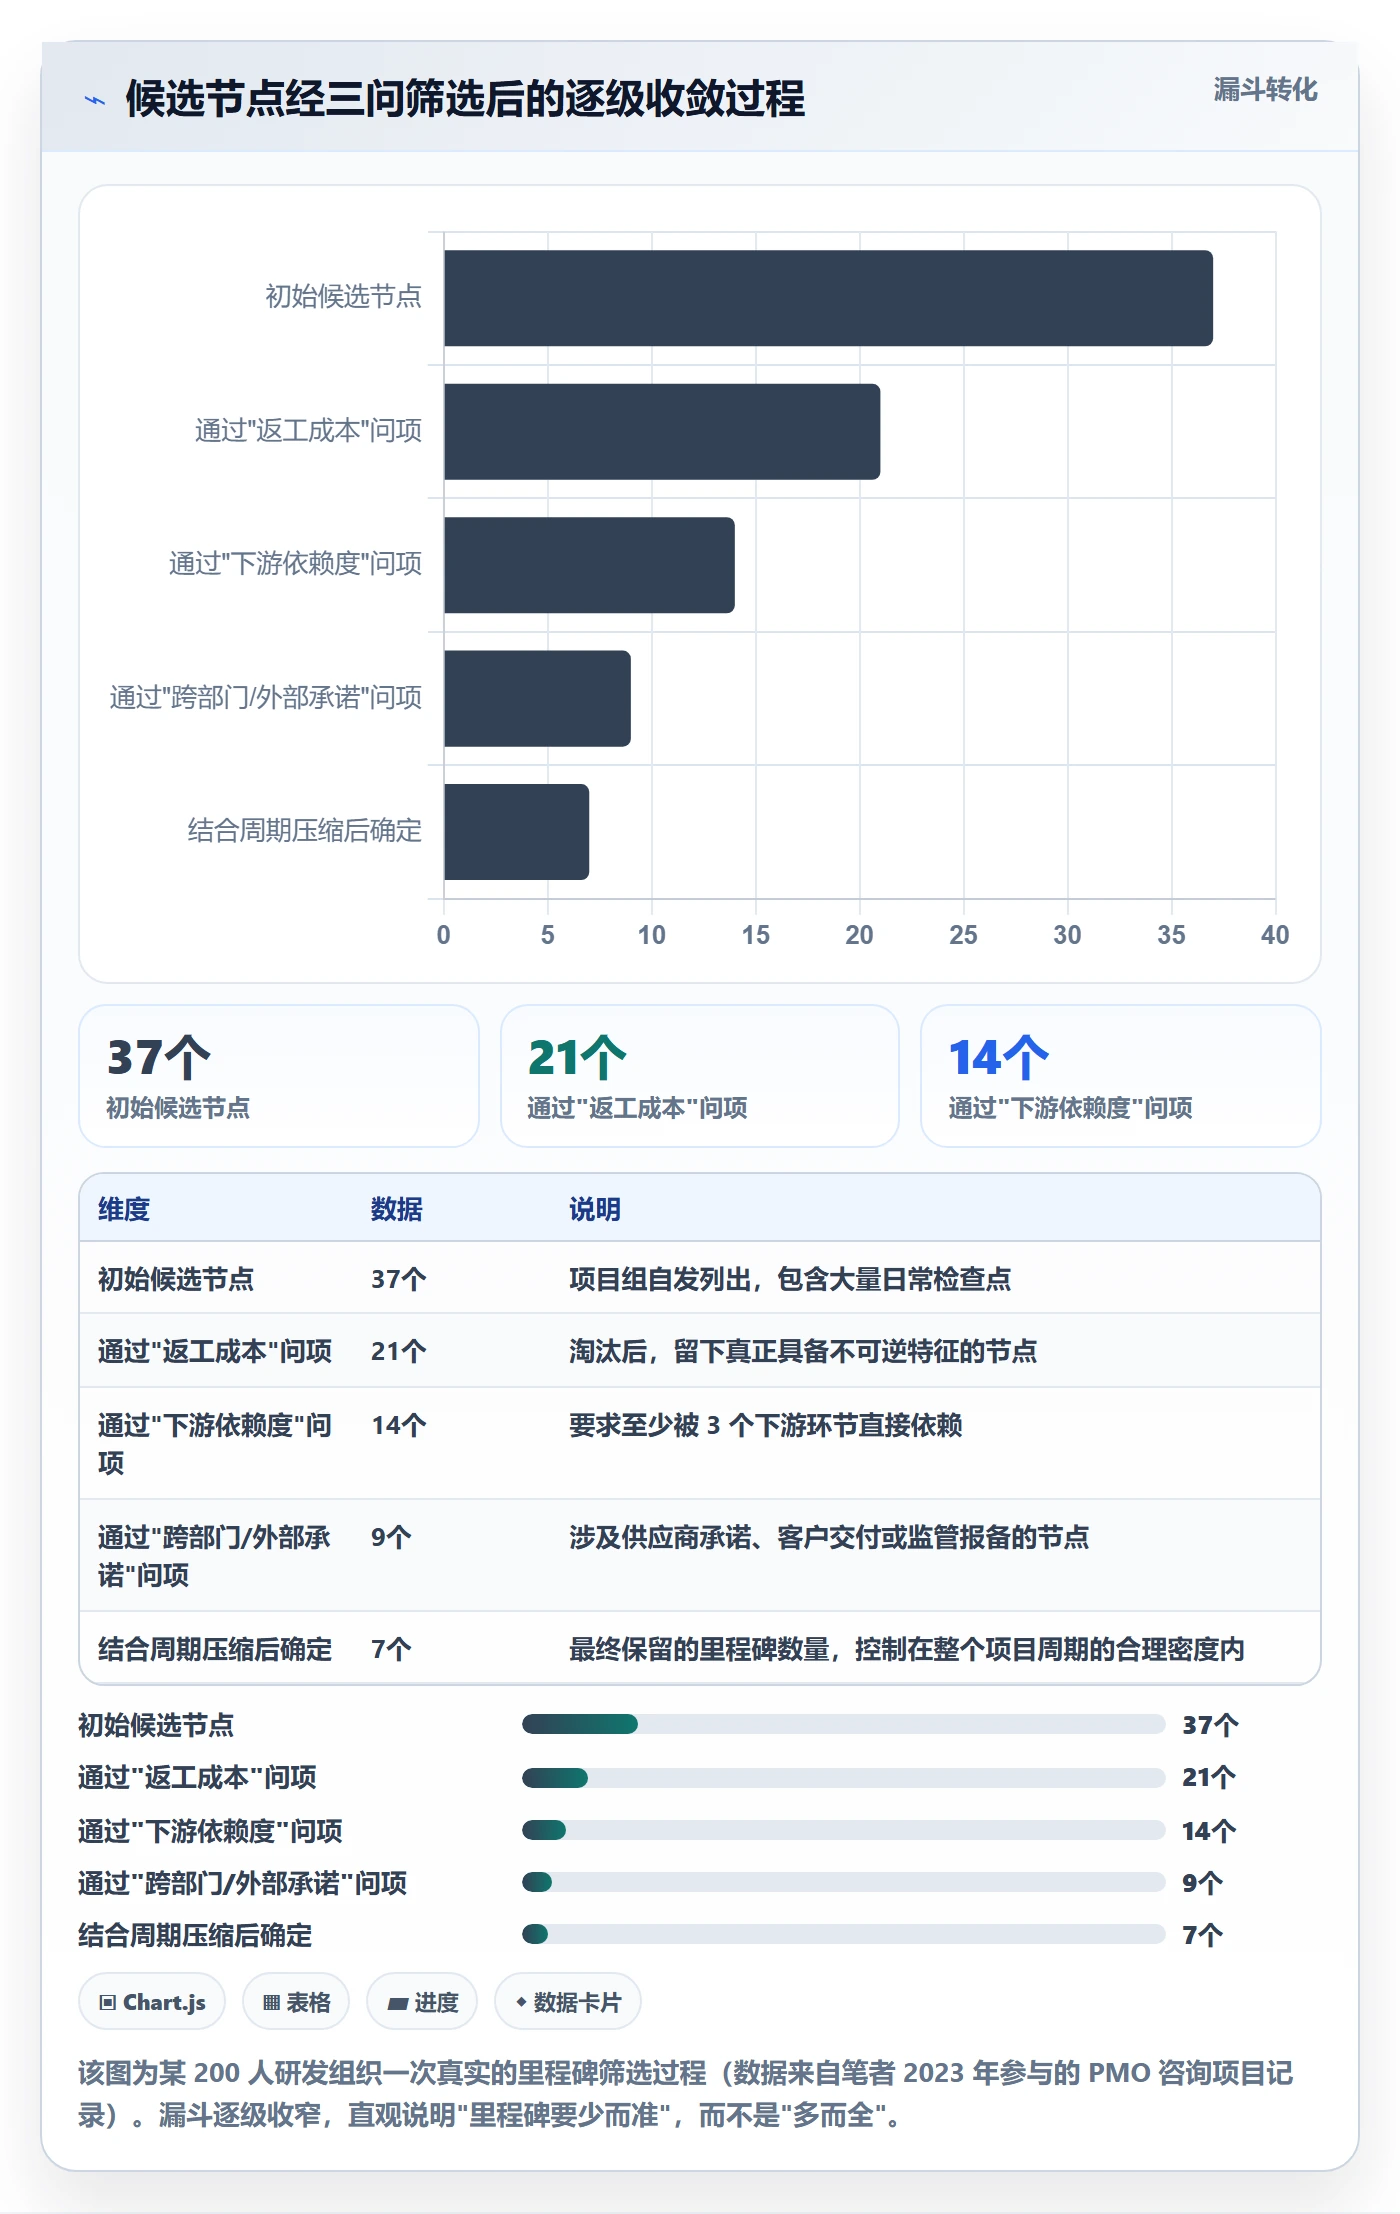This screenshot has height=2214, width=1400.
Task: Click table cell 淘汰后，留下真正具备不可逆特征的节点
Action: pos(803,1351)
